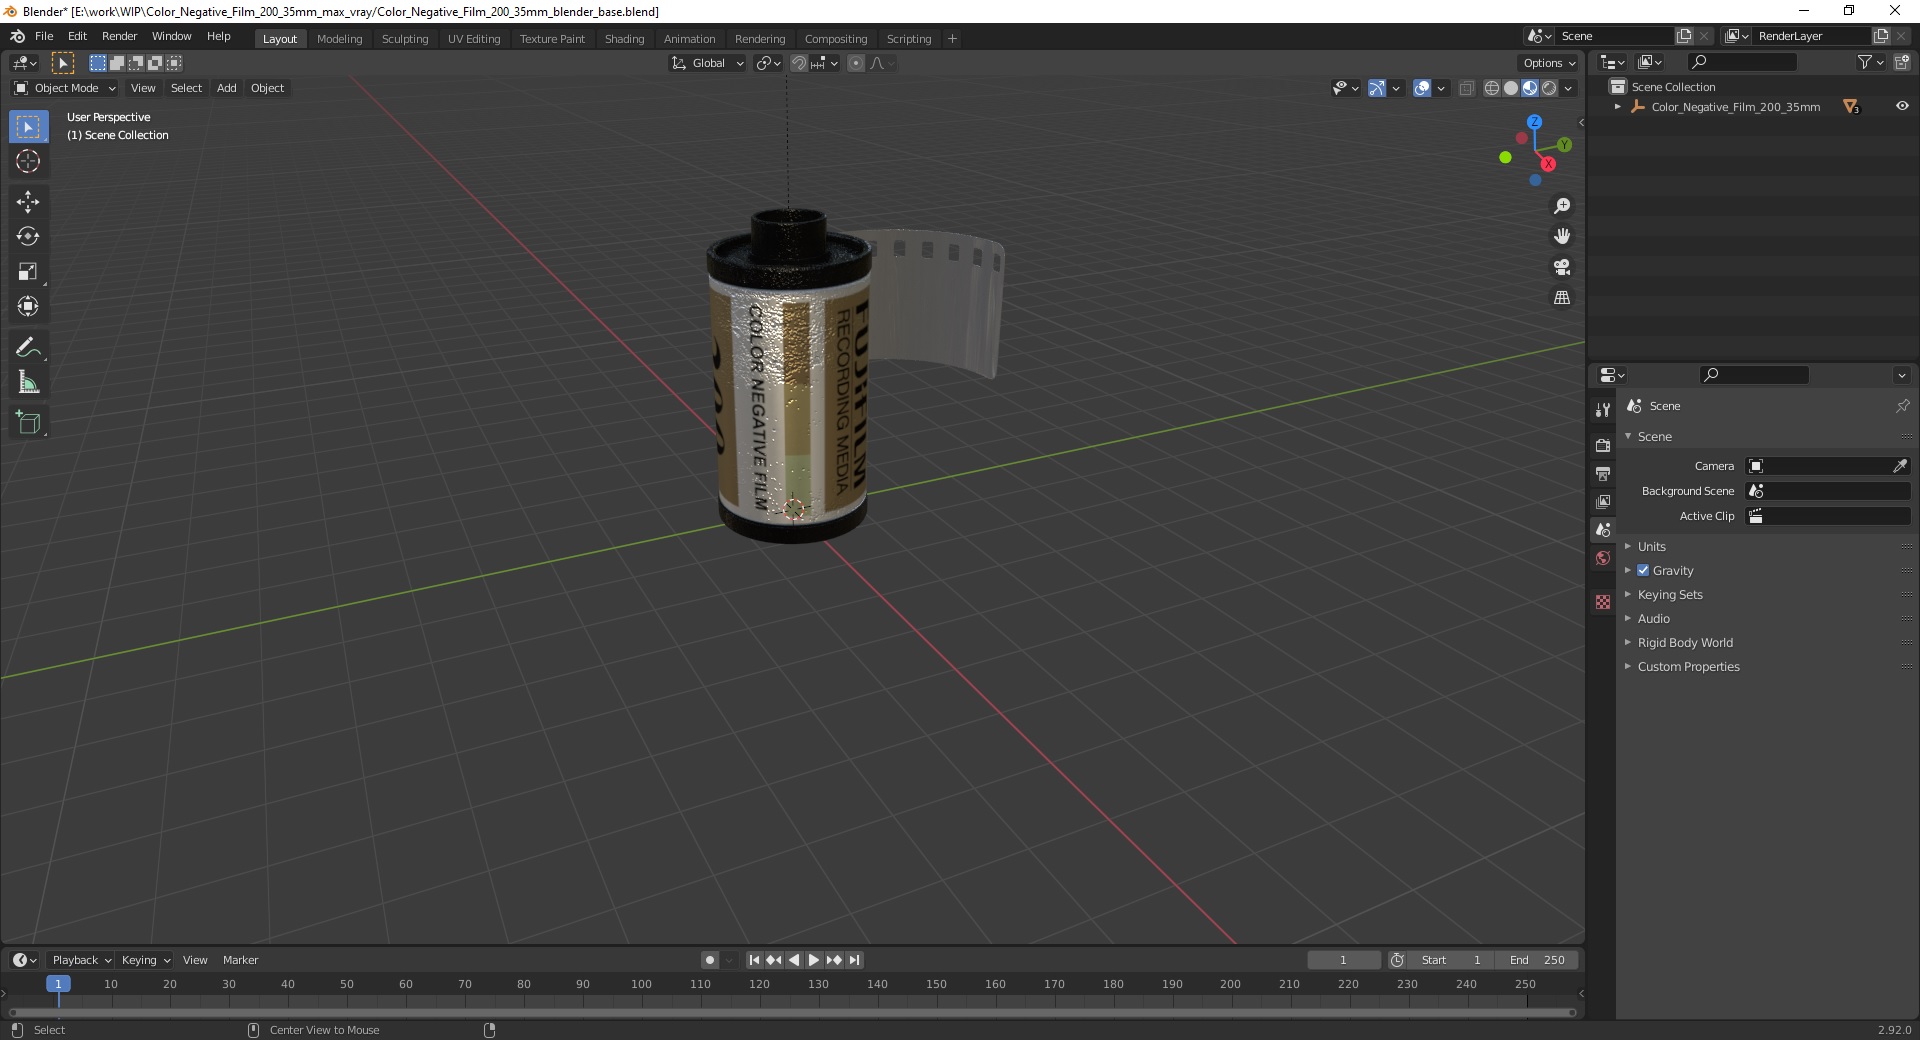Open the viewport Add menu
1920x1040 pixels.
[x=227, y=88]
